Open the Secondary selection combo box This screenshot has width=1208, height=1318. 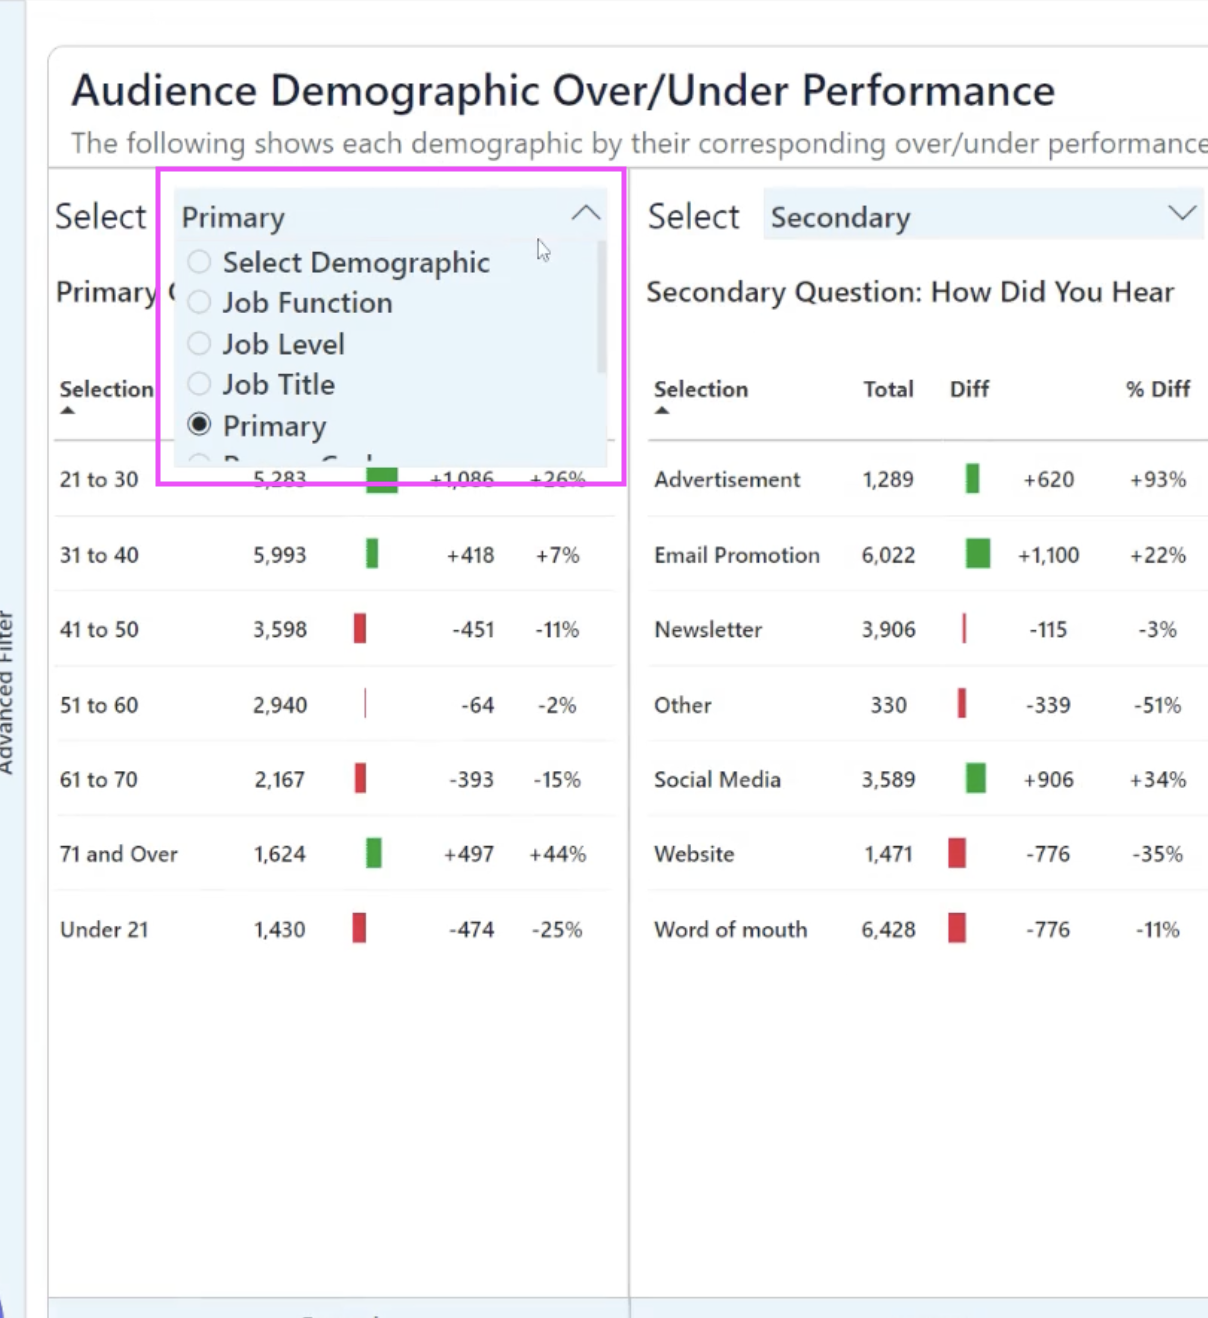click(960, 216)
